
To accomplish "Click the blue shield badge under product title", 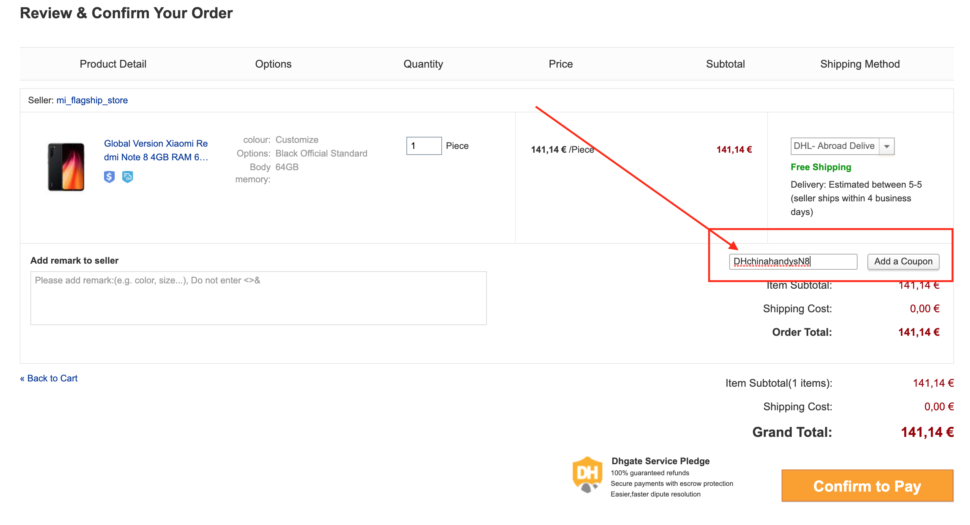I will click(109, 177).
